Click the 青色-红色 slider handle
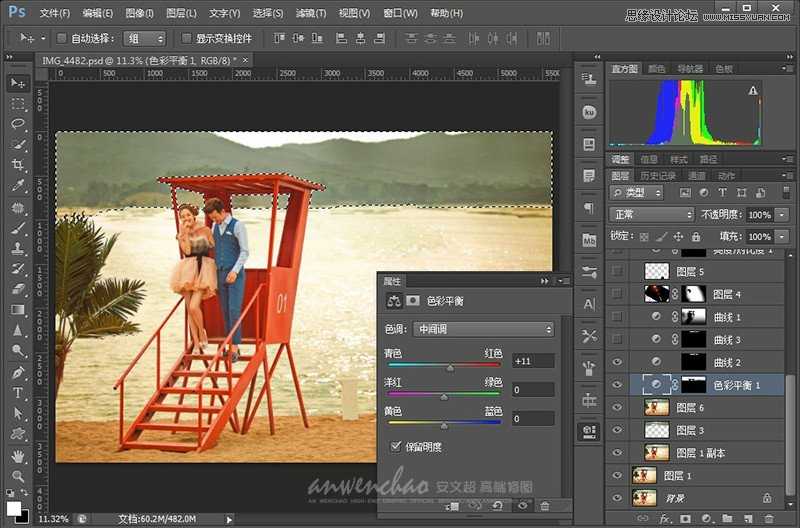Viewport: 800px width, 528px height. tap(450, 368)
